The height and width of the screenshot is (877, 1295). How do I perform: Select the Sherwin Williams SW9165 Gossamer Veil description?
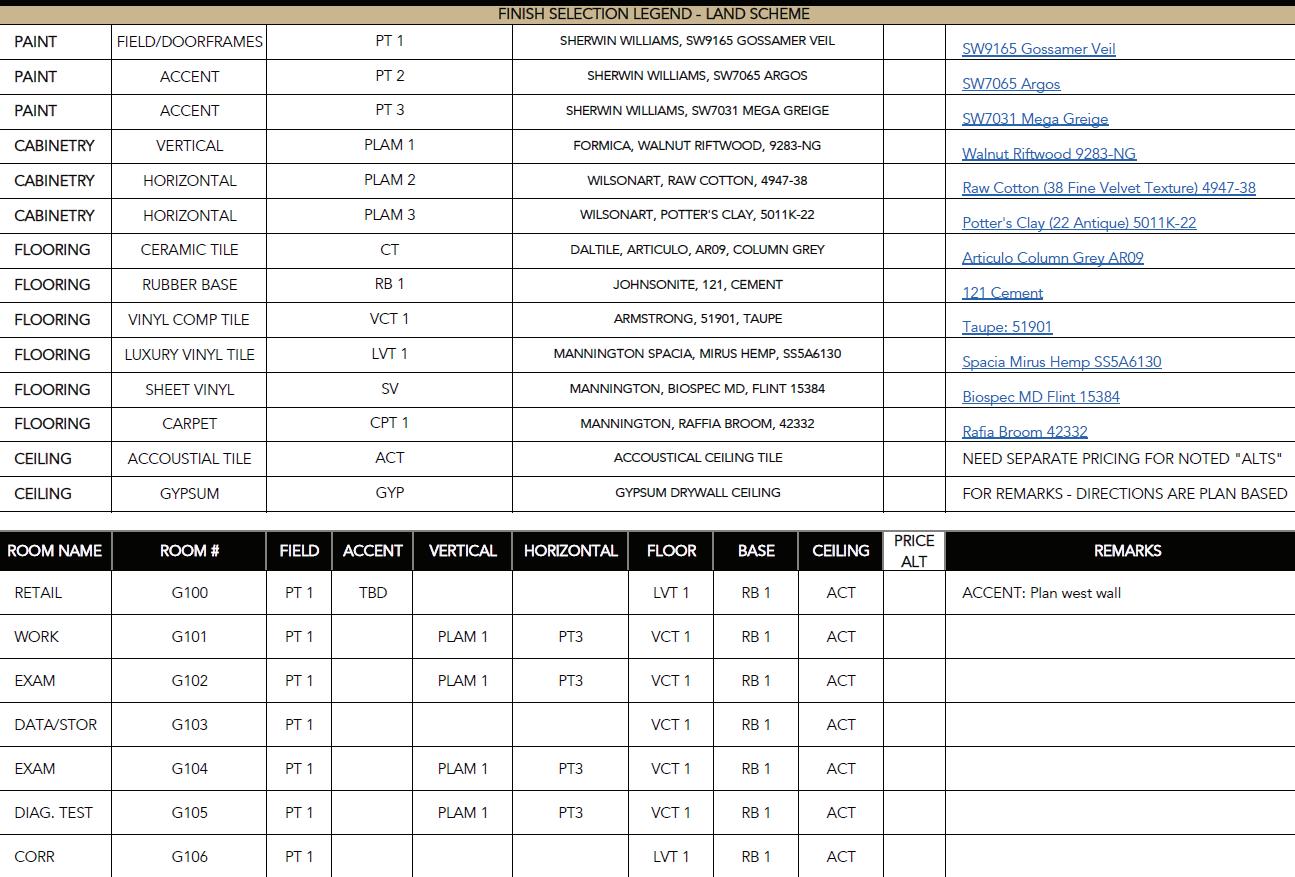click(697, 41)
